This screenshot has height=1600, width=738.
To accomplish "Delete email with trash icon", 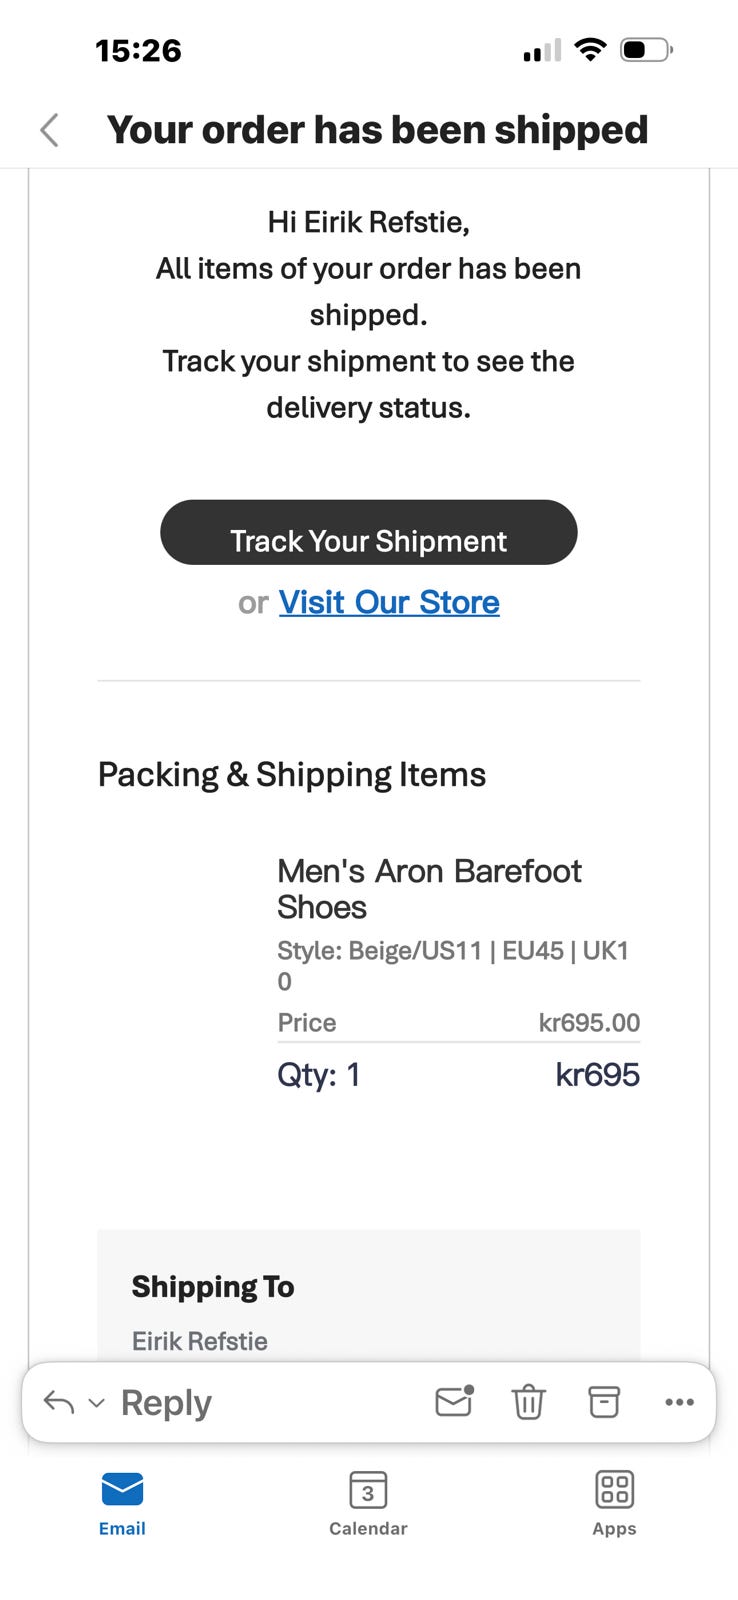I will (528, 1402).
